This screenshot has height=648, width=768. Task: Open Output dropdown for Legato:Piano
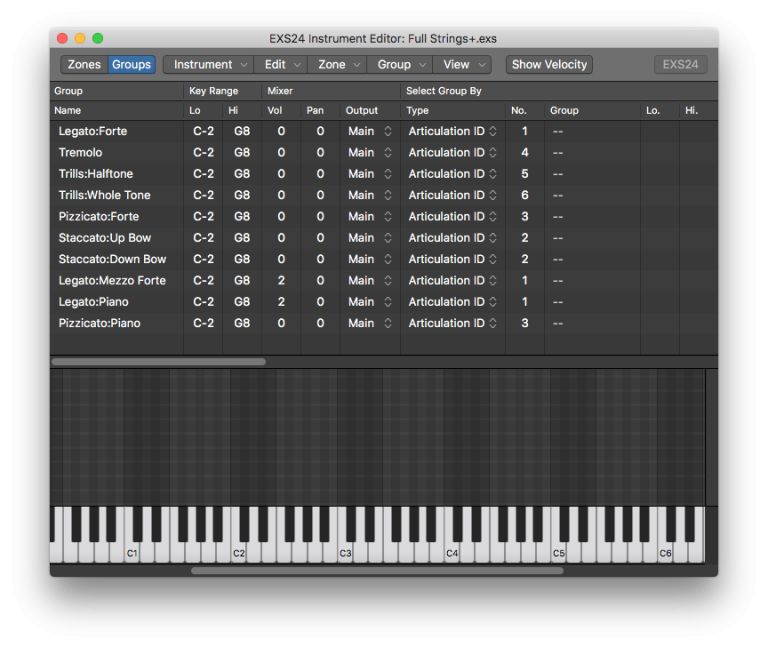tap(370, 302)
